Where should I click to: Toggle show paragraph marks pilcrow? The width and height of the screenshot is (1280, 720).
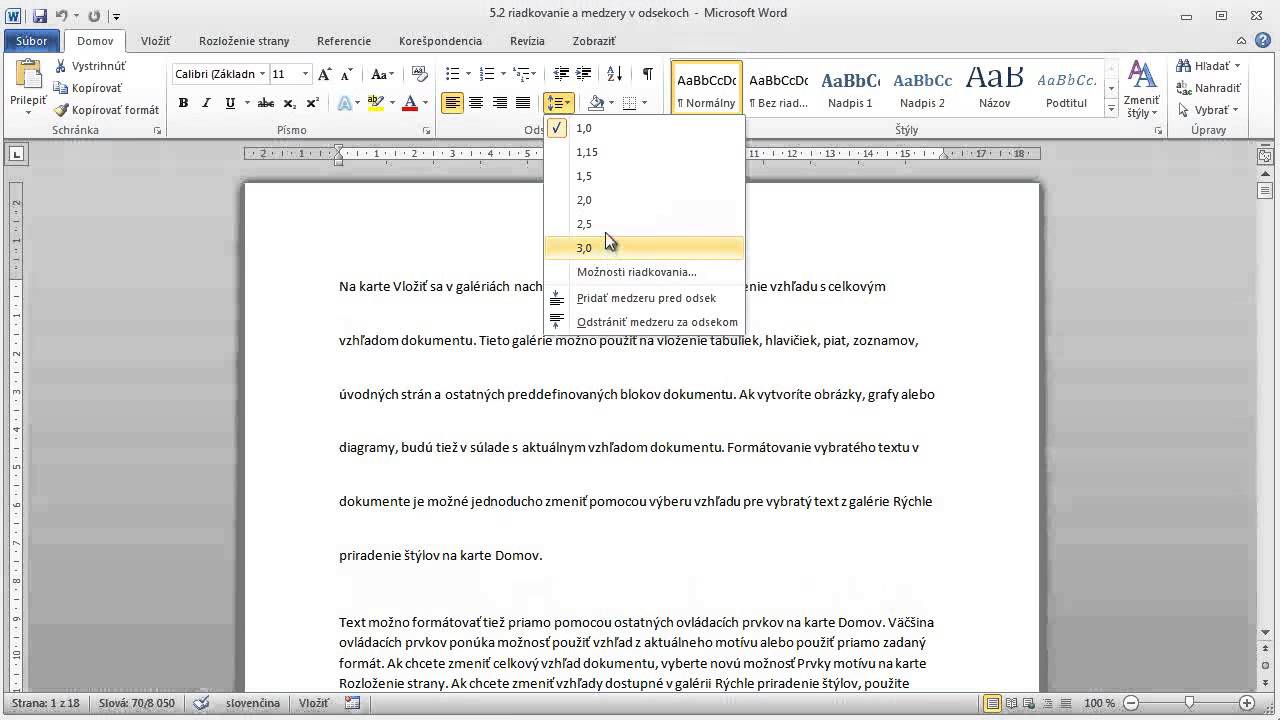coord(648,74)
